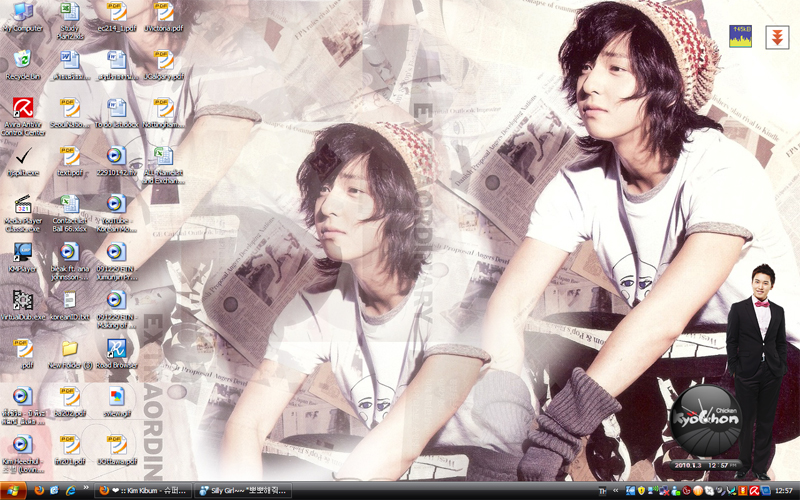The width and height of the screenshot is (800, 500).
Task: Switch to Kim Kibum Firefox taskbar window
Action: [143, 491]
